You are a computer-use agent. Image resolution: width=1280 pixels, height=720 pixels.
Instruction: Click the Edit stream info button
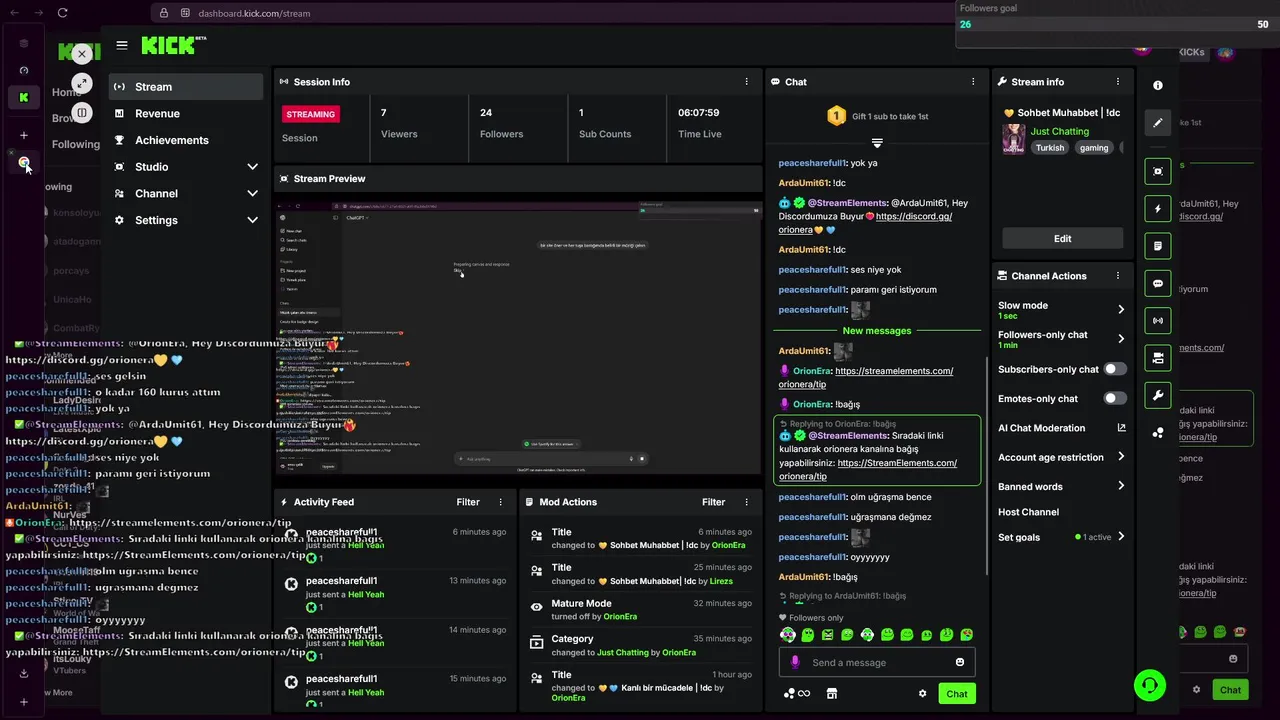1062,239
